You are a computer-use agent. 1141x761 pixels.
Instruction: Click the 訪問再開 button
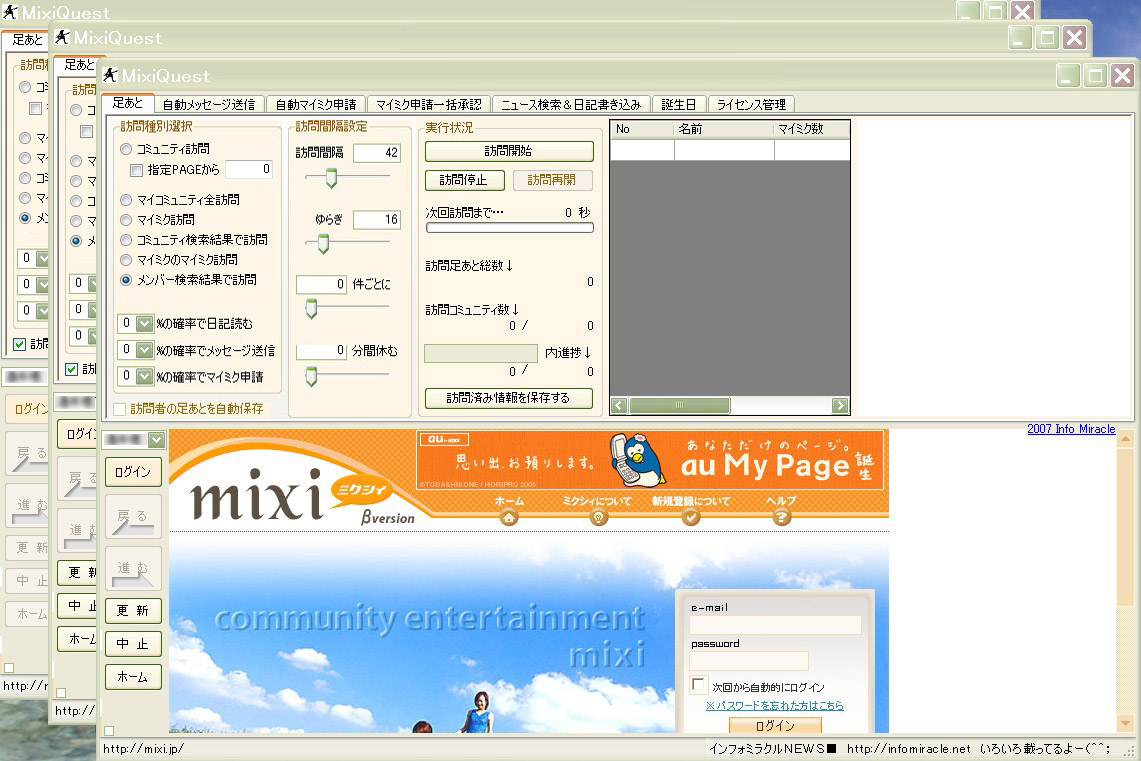pos(552,180)
